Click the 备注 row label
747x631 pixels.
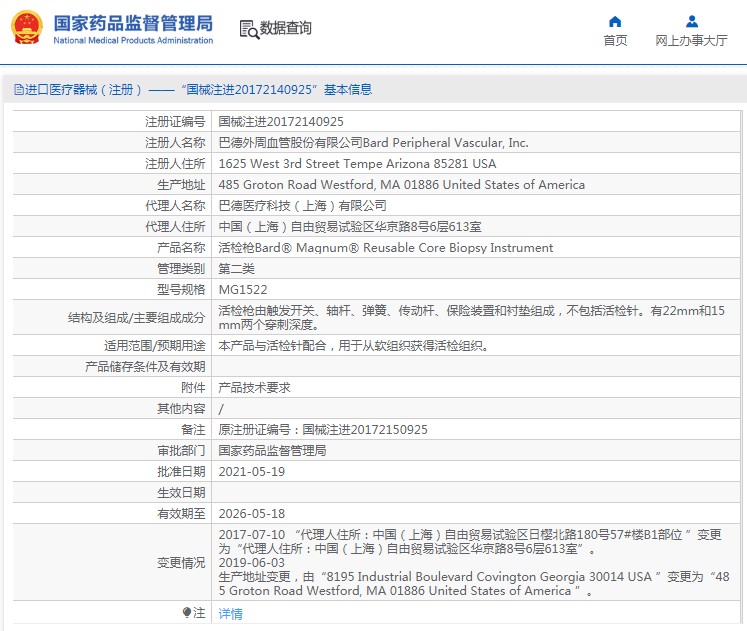click(193, 430)
